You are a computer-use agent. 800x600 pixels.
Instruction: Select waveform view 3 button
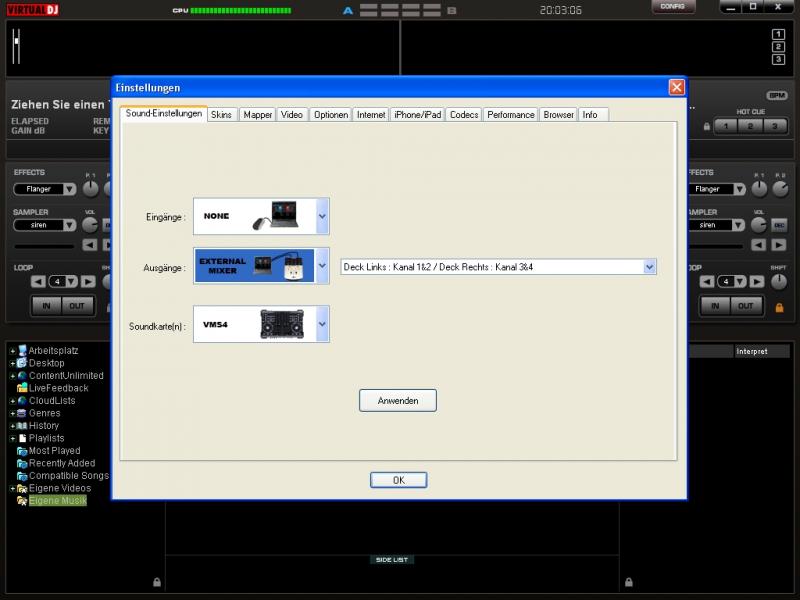click(x=778, y=60)
